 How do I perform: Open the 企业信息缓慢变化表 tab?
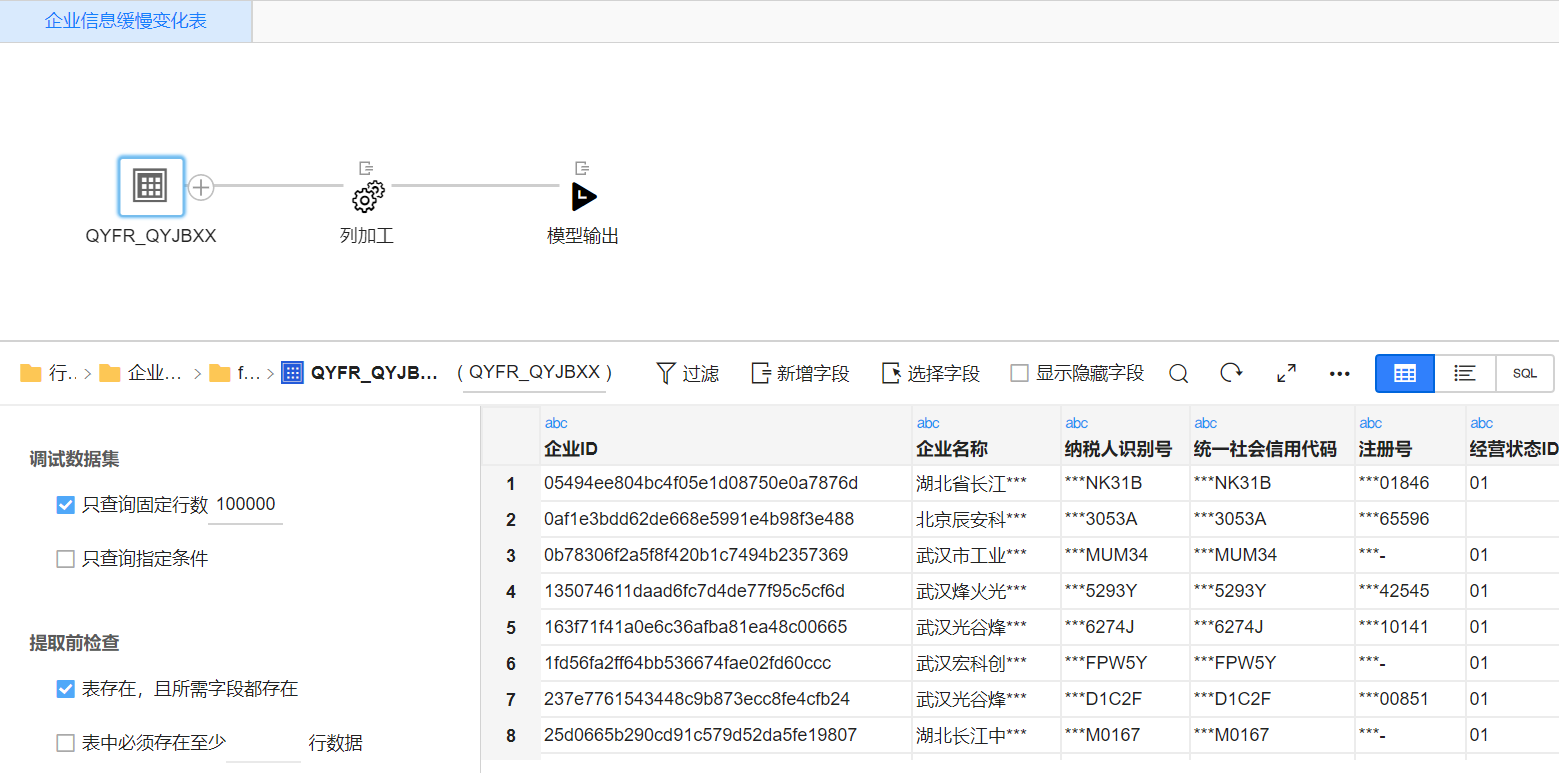point(126,21)
